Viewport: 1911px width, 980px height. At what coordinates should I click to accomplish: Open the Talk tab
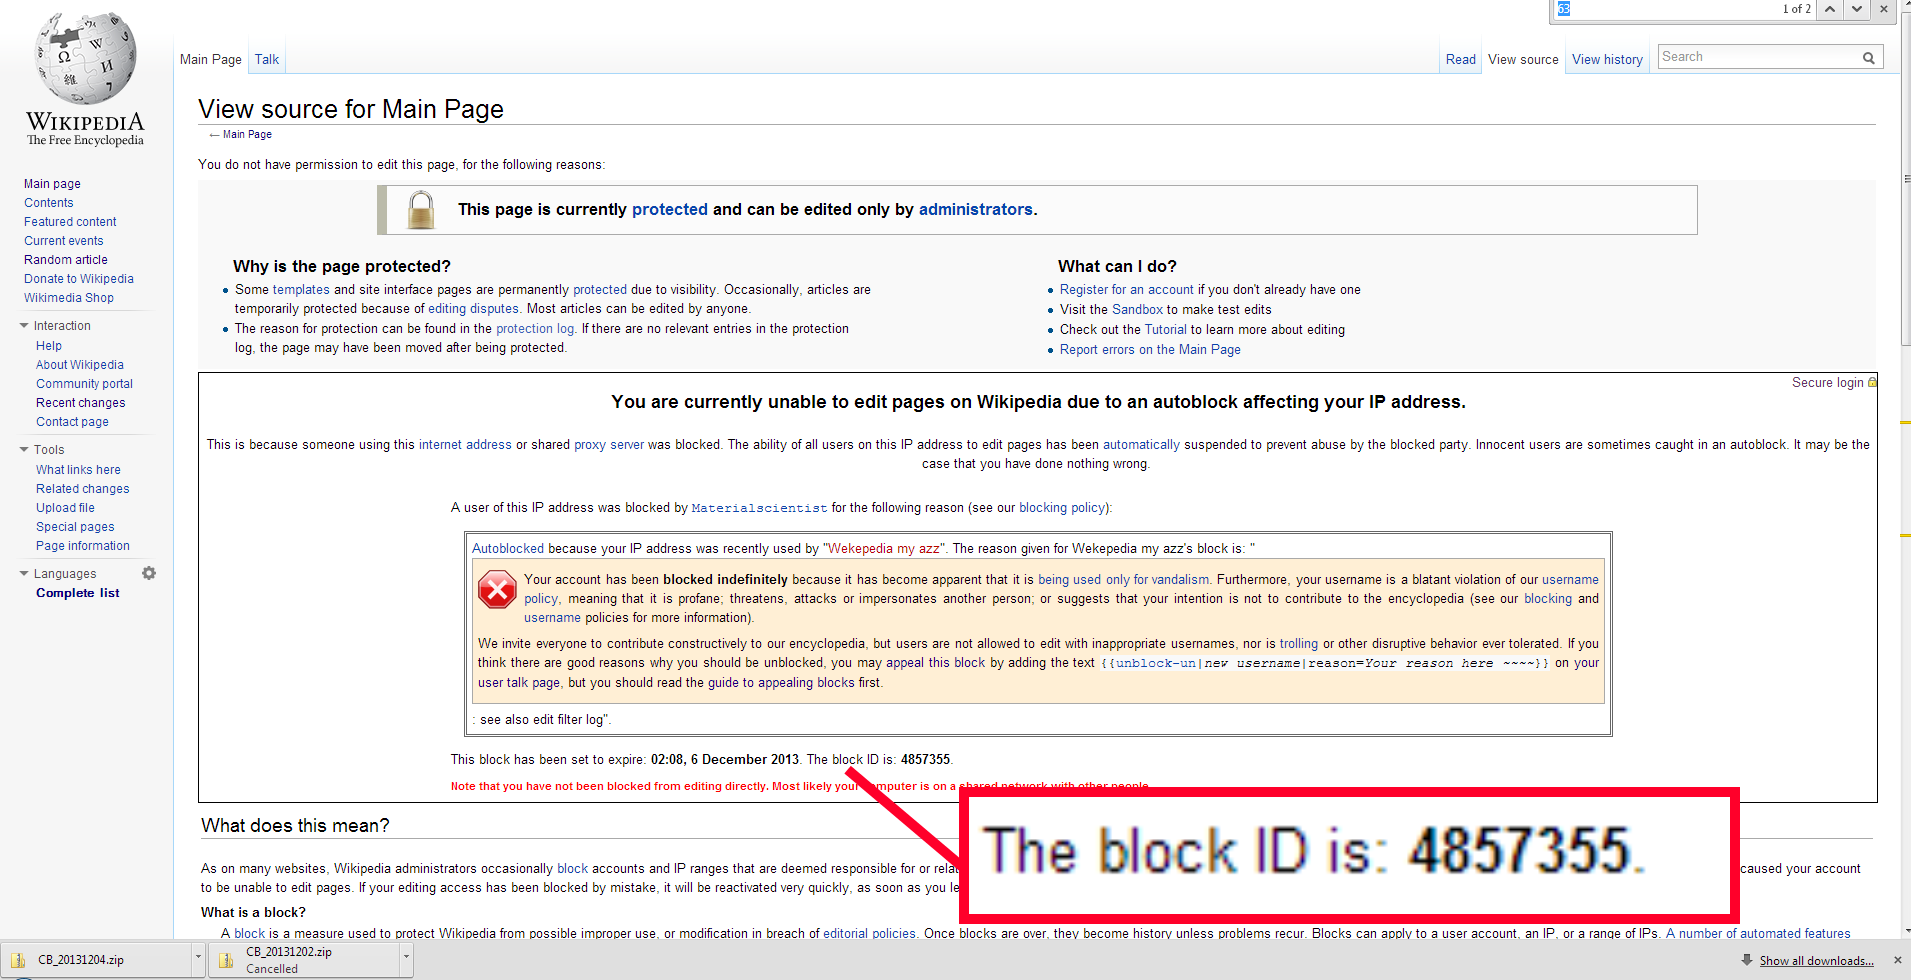267,59
